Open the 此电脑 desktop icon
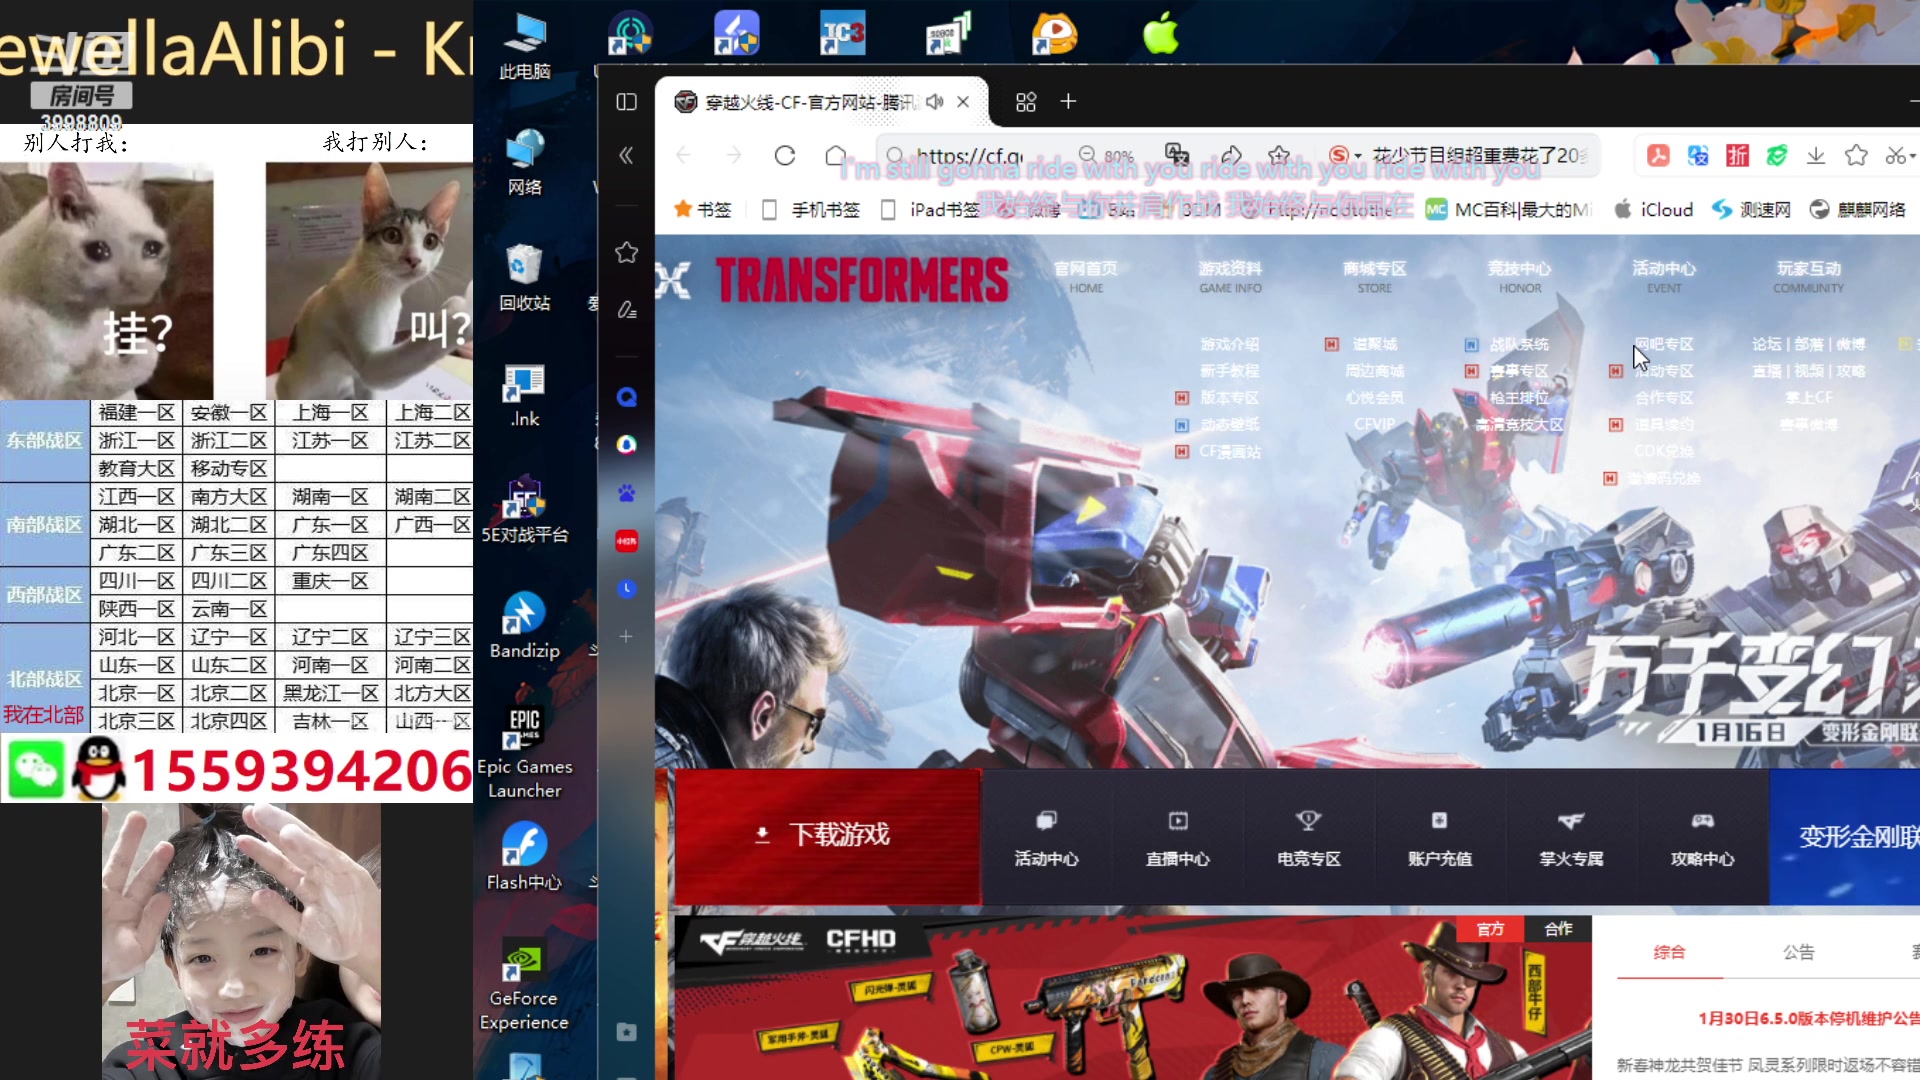The image size is (1920, 1080). click(524, 45)
